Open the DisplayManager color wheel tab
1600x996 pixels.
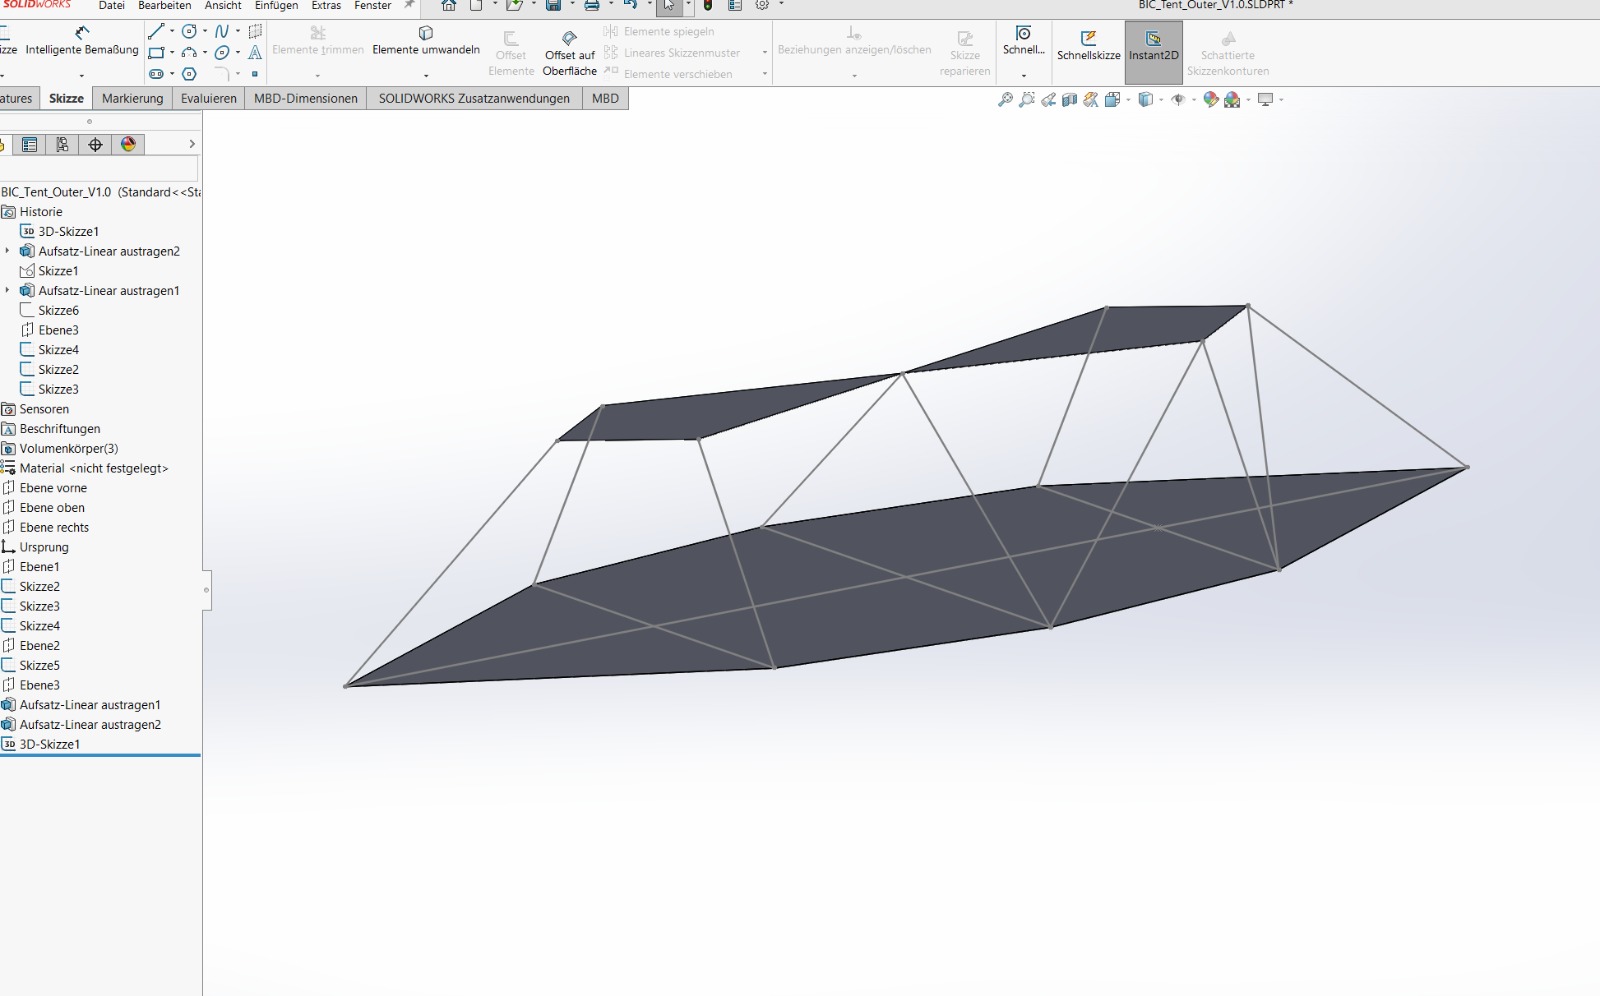128,145
